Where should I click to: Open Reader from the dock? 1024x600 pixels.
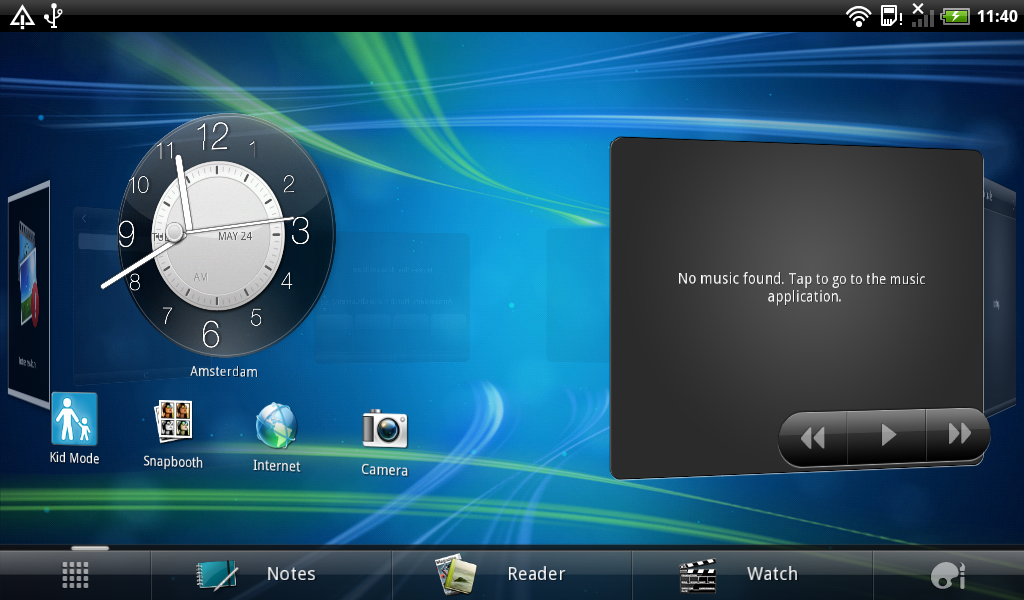click(x=512, y=575)
